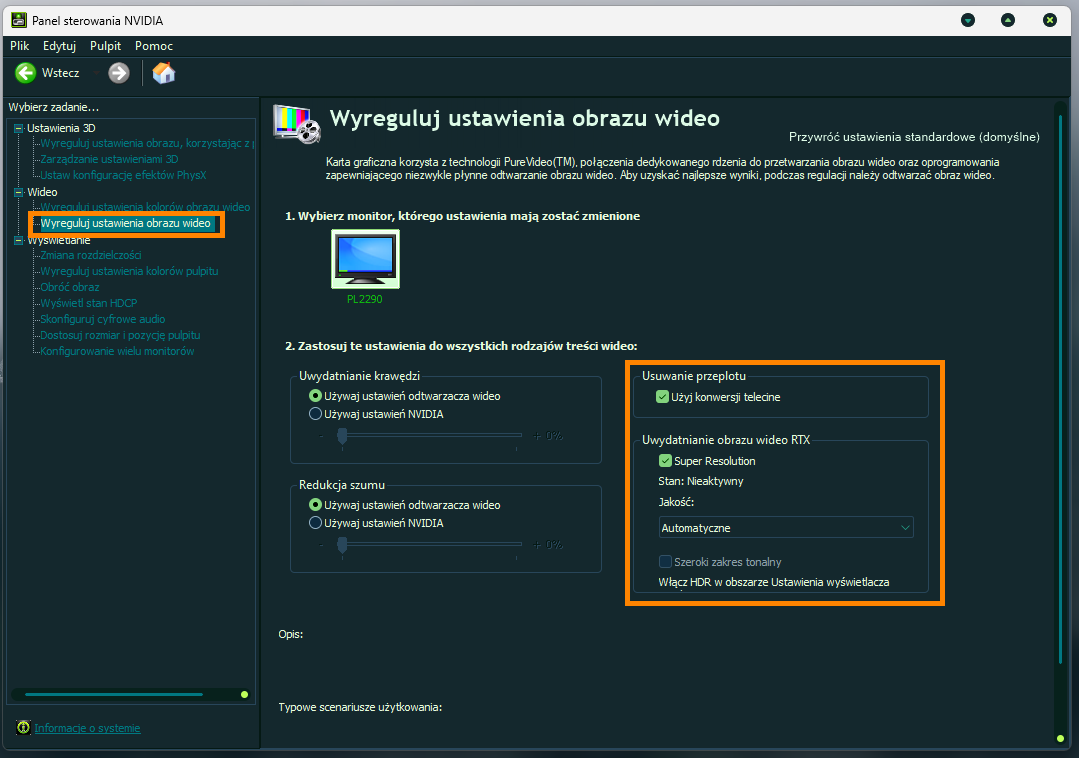The width and height of the screenshot is (1079, 758).
Task: Select edge enhancement NVIDIA settings radio
Action: 315,414
